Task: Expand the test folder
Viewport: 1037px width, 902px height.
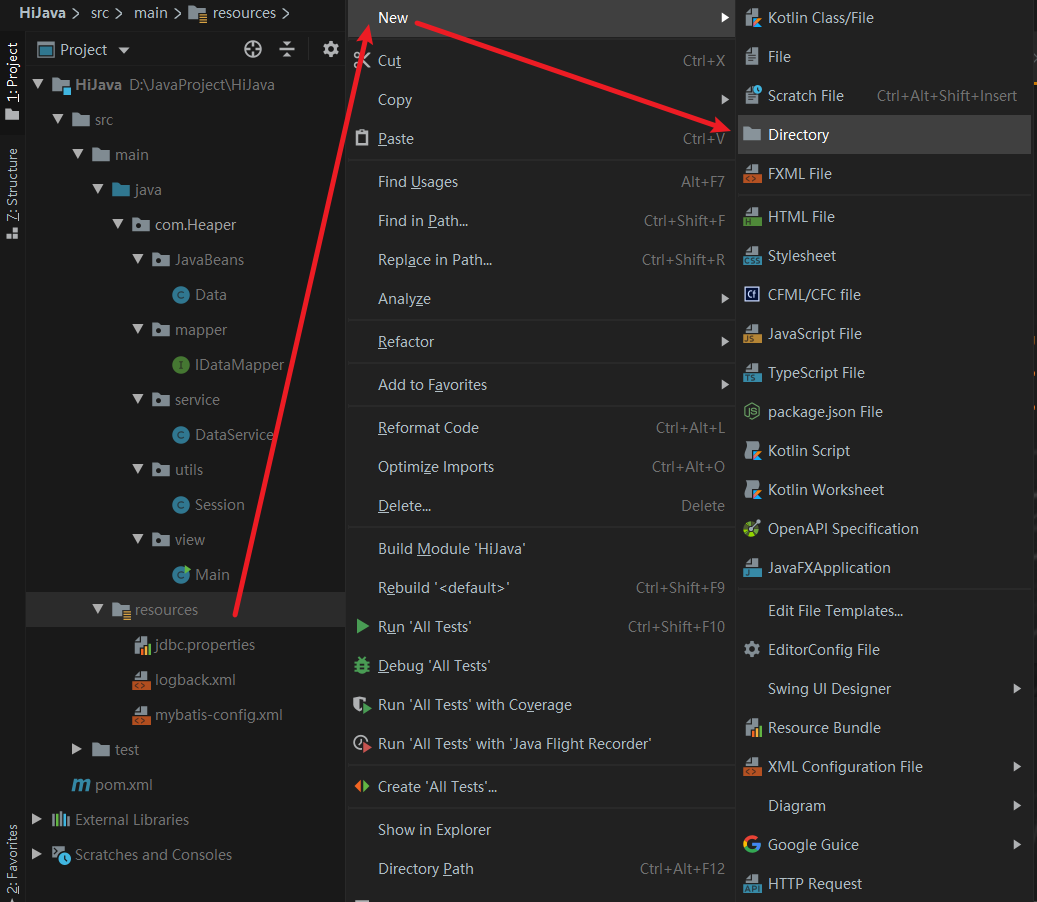Action: (x=77, y=749)
